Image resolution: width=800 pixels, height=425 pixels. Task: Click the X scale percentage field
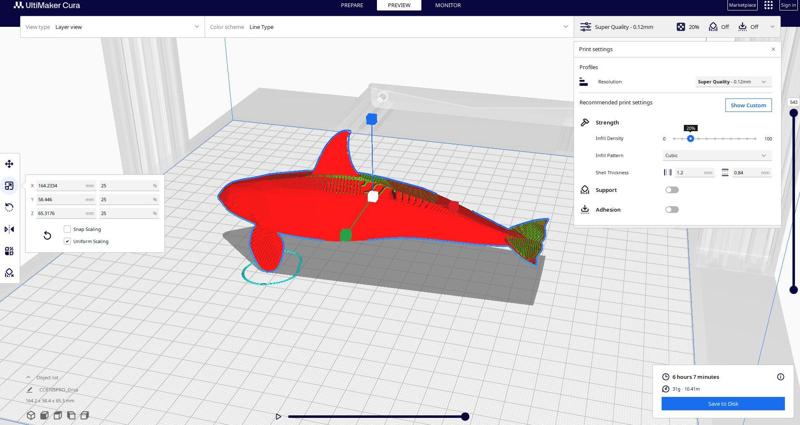(129, 186)
